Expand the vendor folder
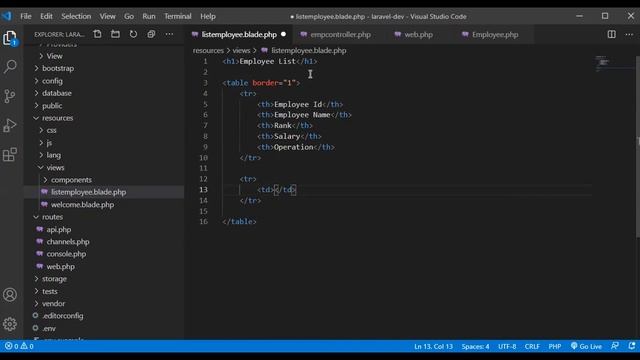Image resolution: width=640 pixels, height=360 pixels. click(53, 304)
